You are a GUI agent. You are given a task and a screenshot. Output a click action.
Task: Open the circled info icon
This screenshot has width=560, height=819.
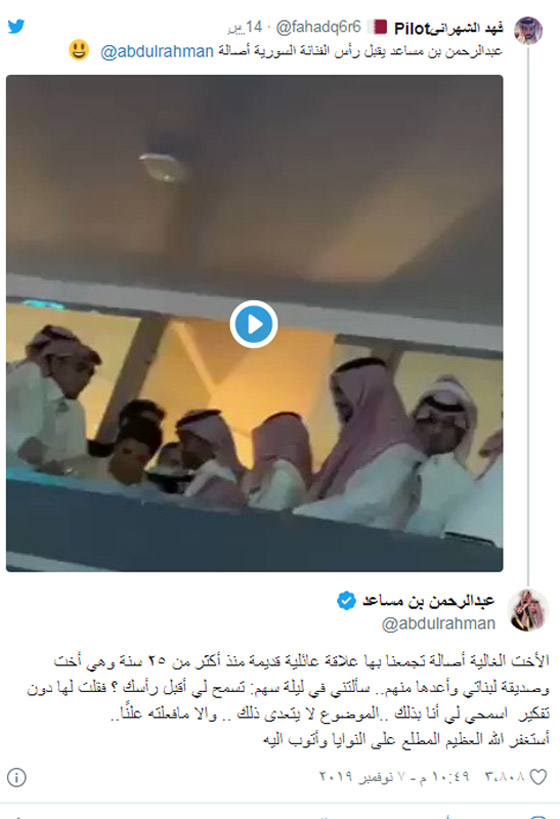point(16,777)
